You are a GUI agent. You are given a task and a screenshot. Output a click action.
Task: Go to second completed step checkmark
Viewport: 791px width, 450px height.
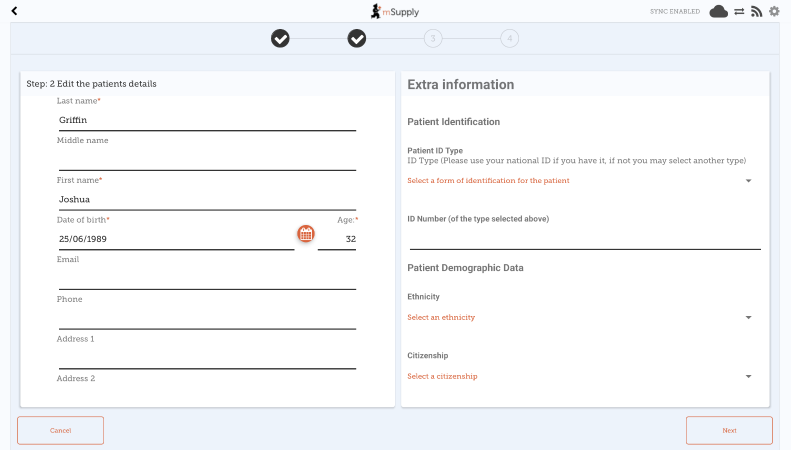357,39
